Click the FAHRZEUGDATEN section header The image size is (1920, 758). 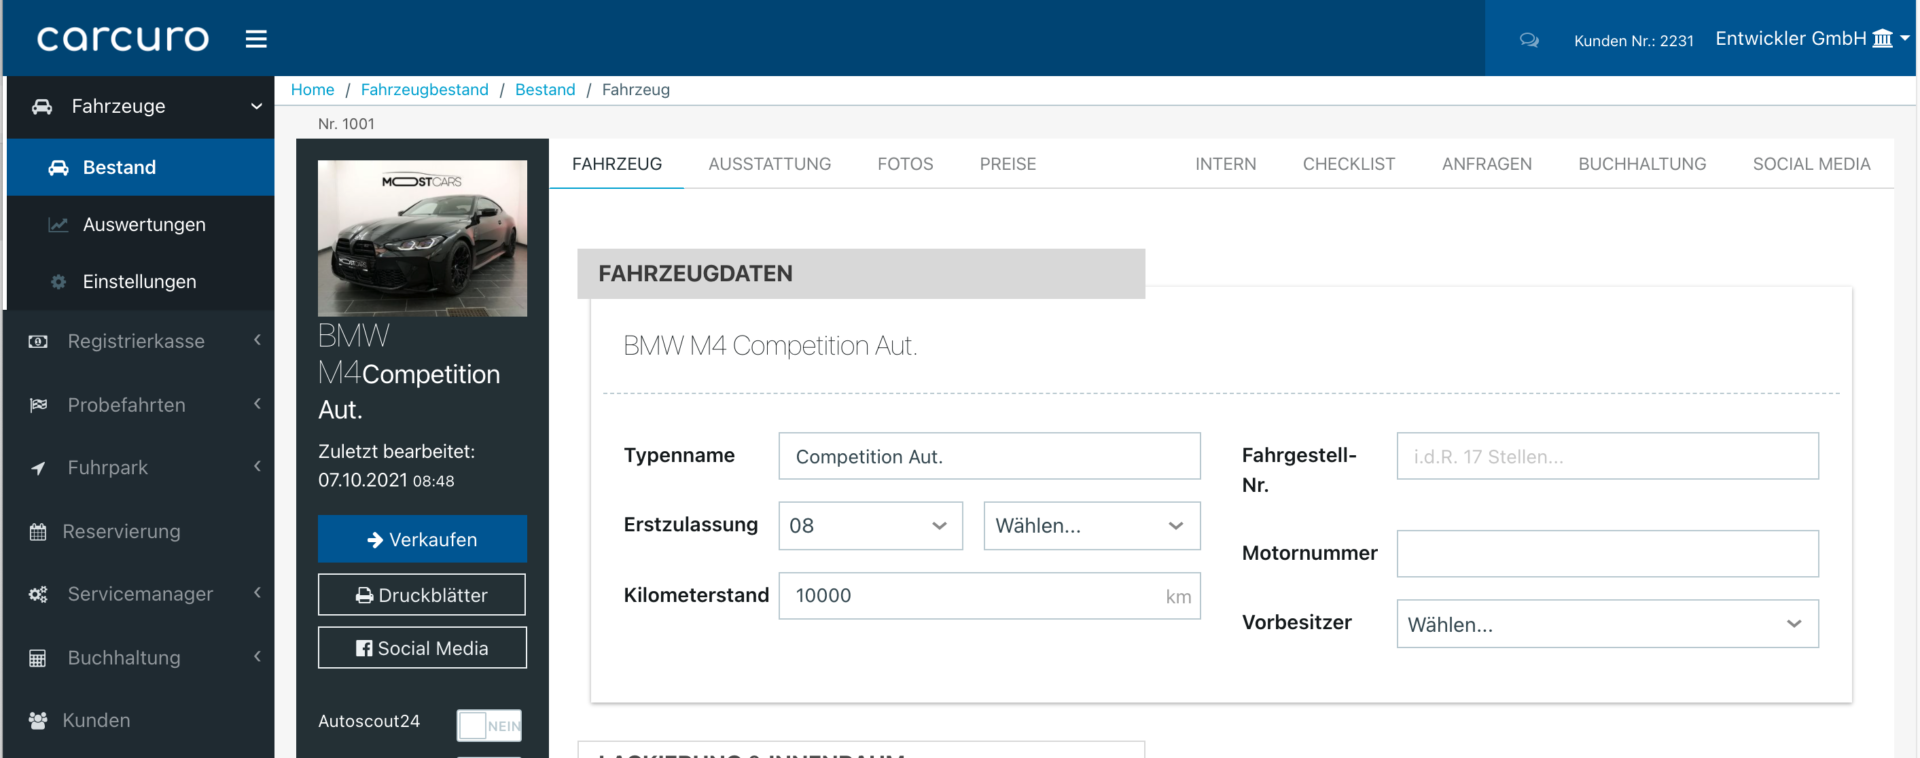click(861, 274)
